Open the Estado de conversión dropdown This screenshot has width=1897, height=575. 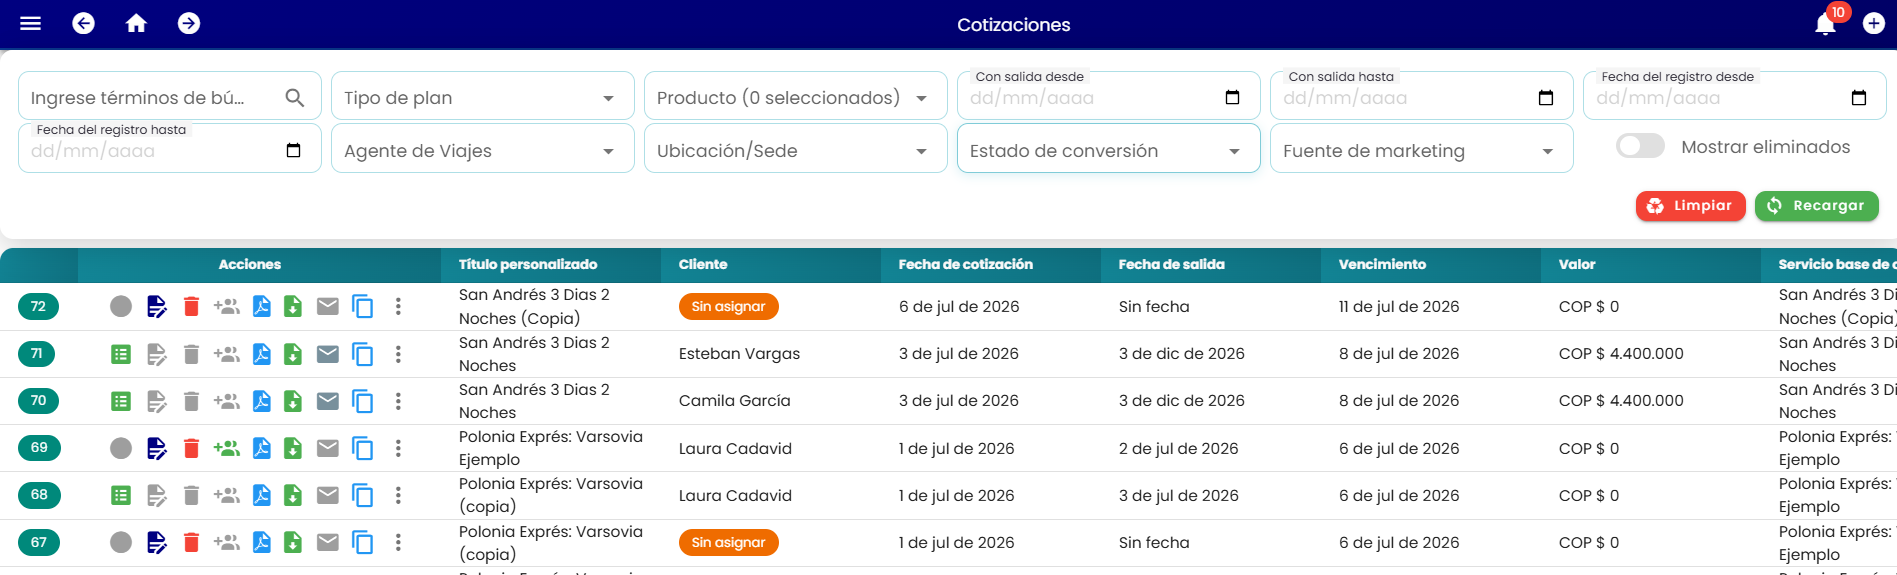pyautogui.click(x=1109, y=150)
